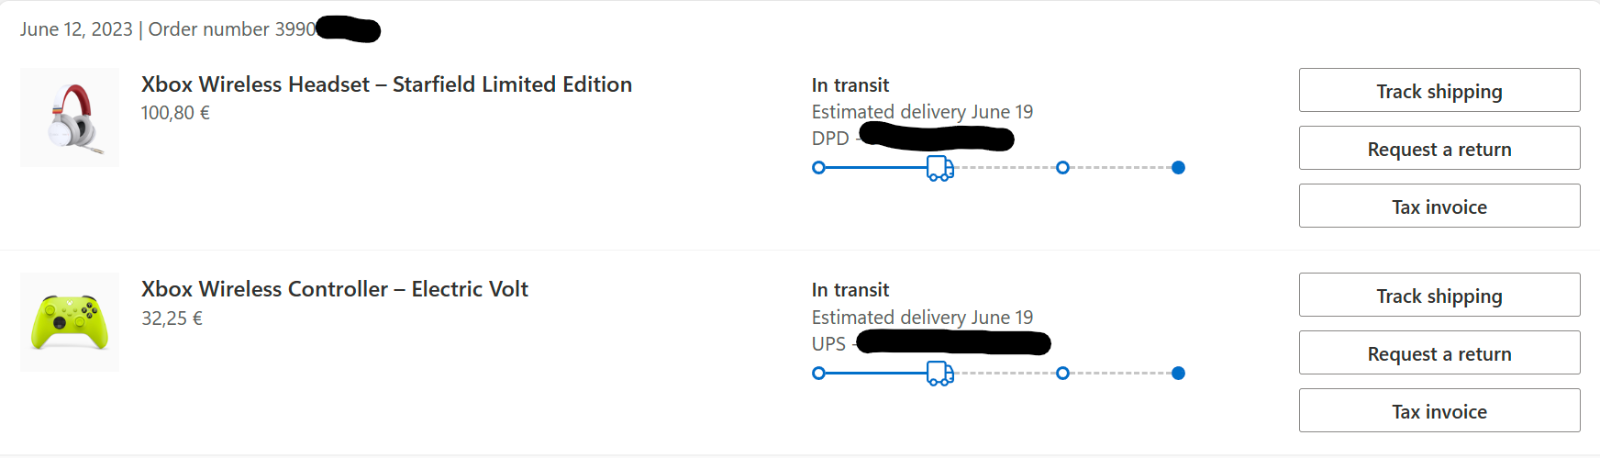
Task: Request a return for the headset
Action: click(x=1439, y=148)
